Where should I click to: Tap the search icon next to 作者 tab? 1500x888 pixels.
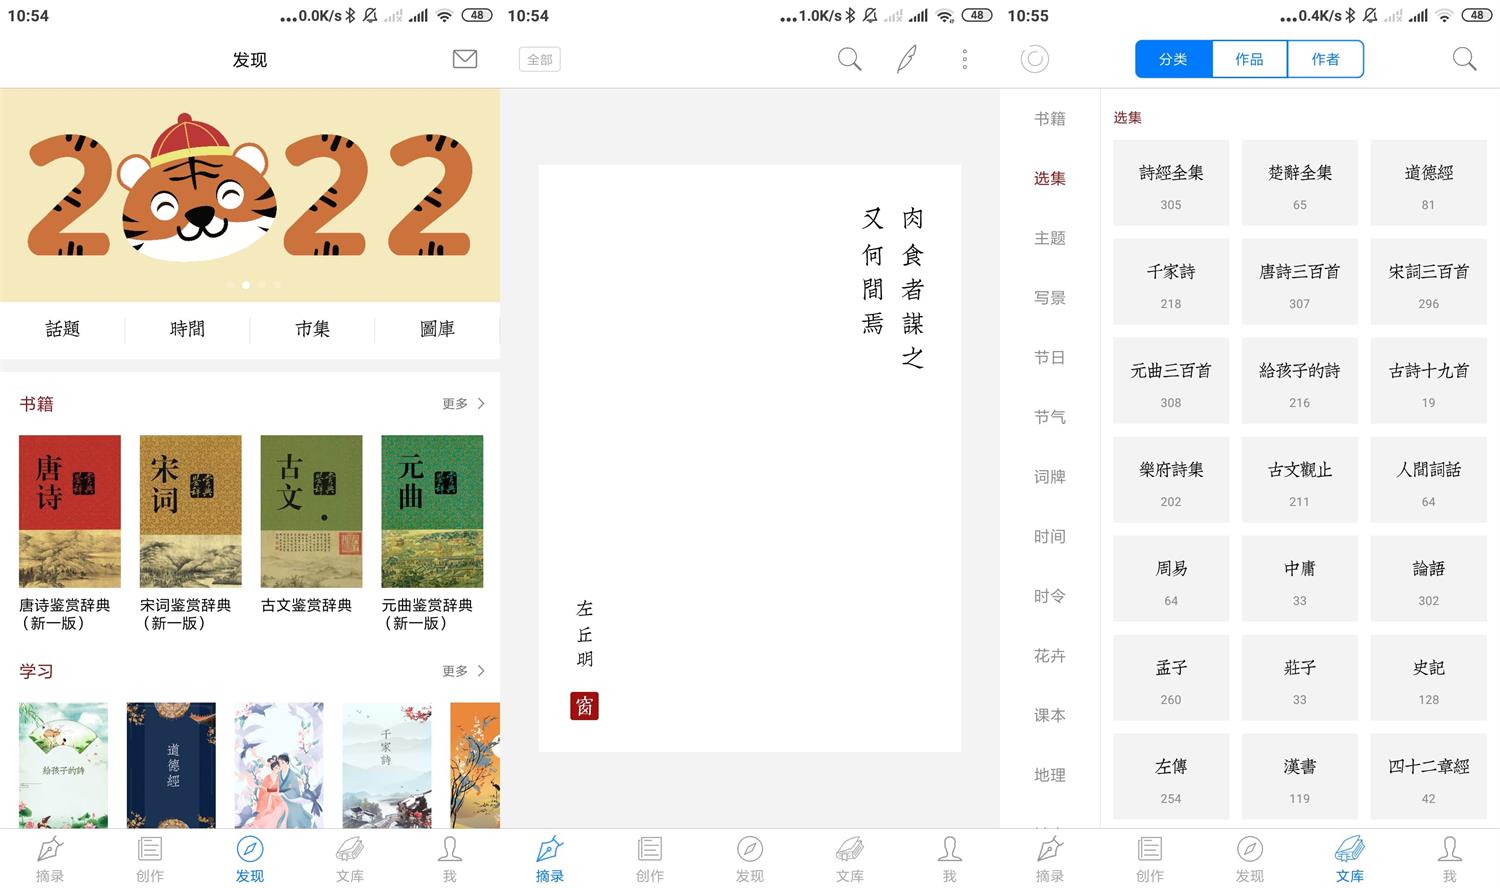tap(1464, 60)
